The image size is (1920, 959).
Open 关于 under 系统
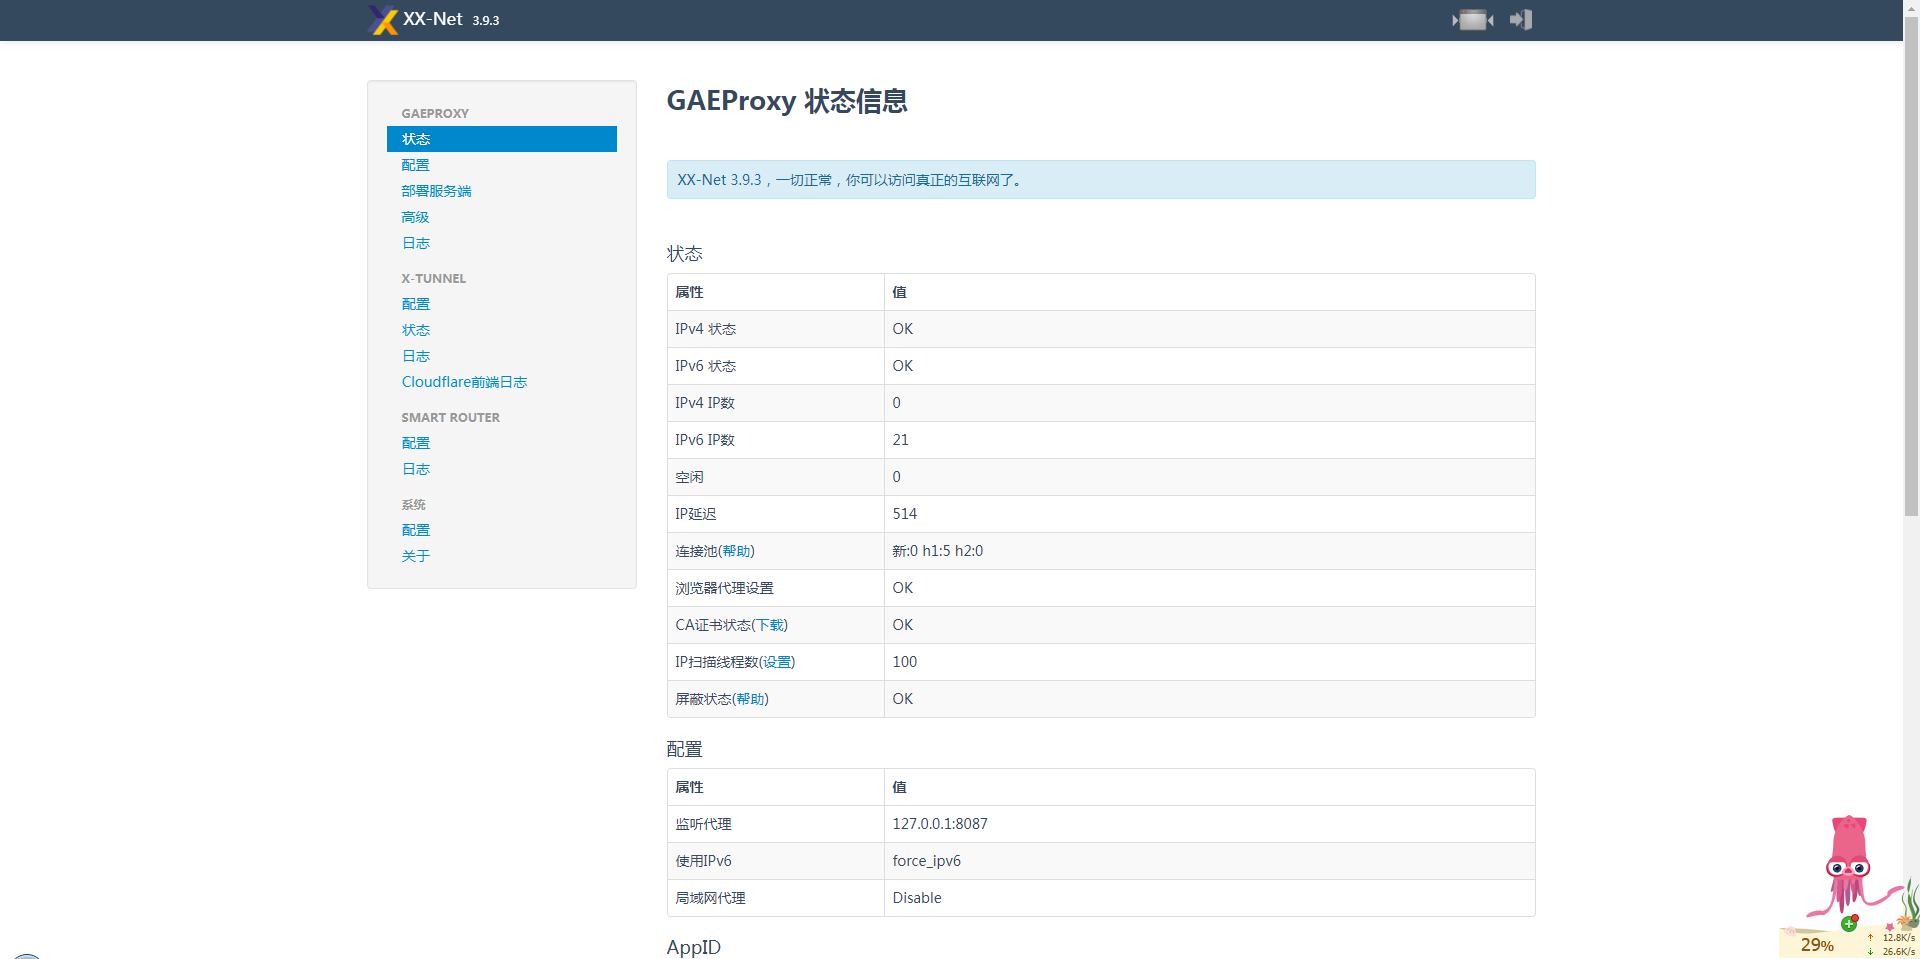click(415, 555)
